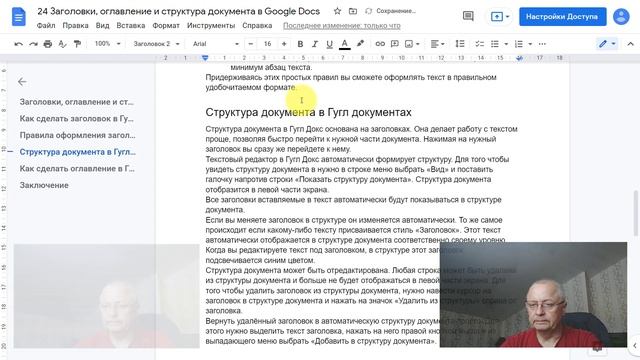Star the document title
The height and width of the screenshot is (360, 640).
[x=337, y=11]
